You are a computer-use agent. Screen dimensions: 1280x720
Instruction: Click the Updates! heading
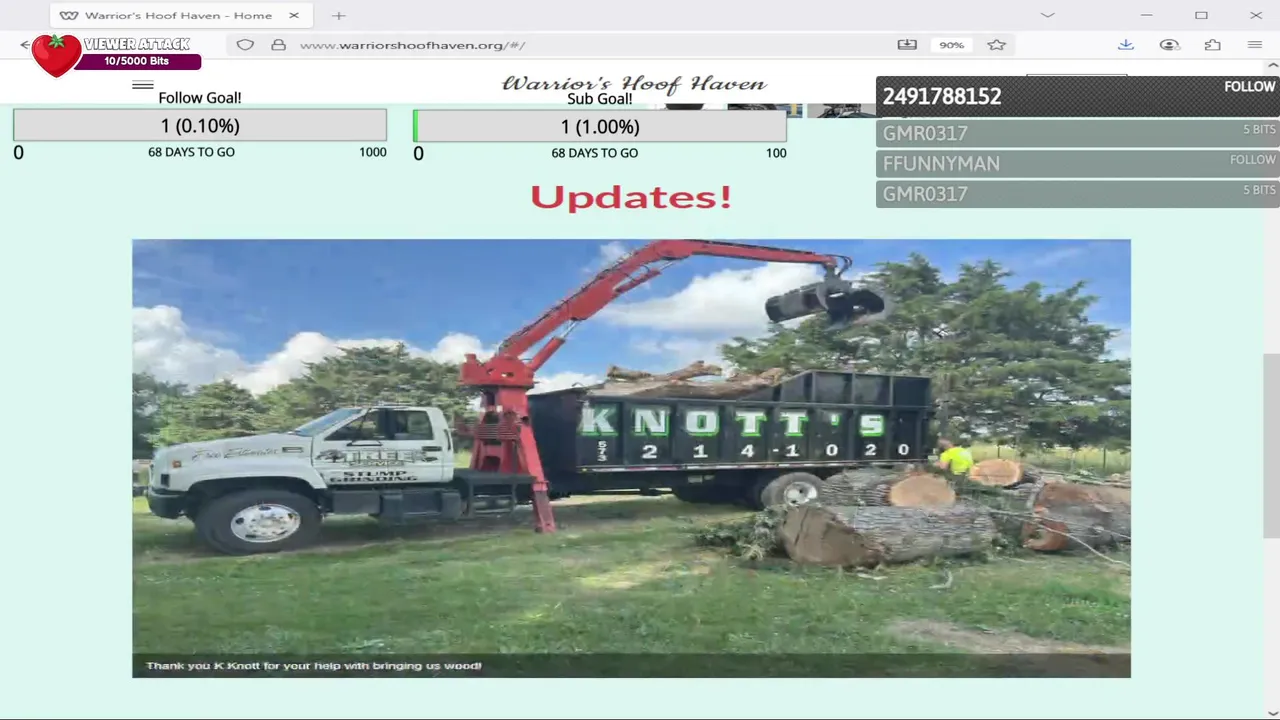click(631, 197)
